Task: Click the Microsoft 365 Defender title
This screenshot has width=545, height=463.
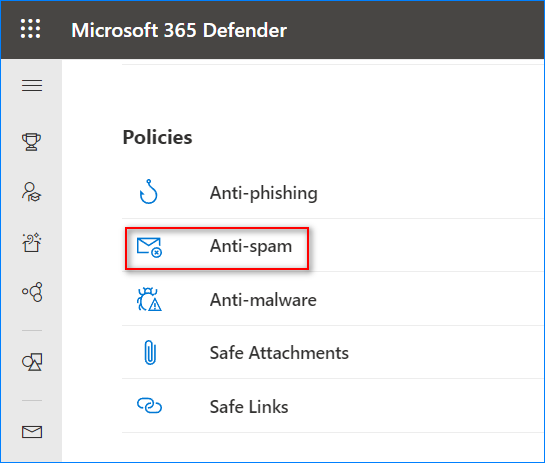Action: [x=179, y=30]
